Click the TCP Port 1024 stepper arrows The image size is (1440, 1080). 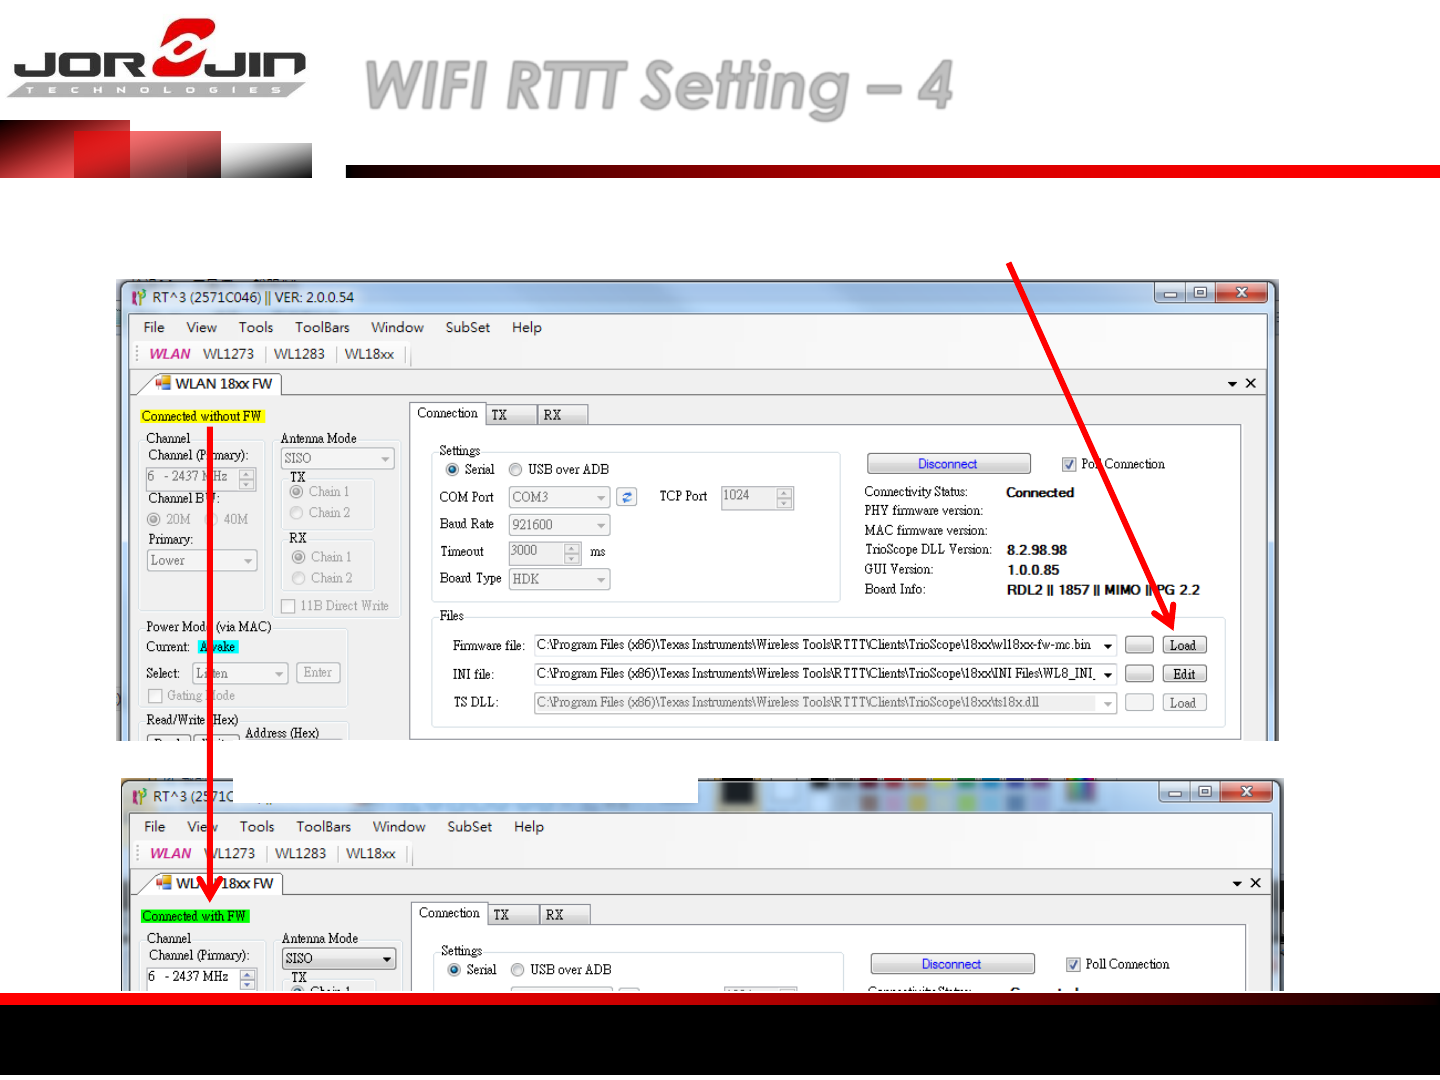(784, 497)
